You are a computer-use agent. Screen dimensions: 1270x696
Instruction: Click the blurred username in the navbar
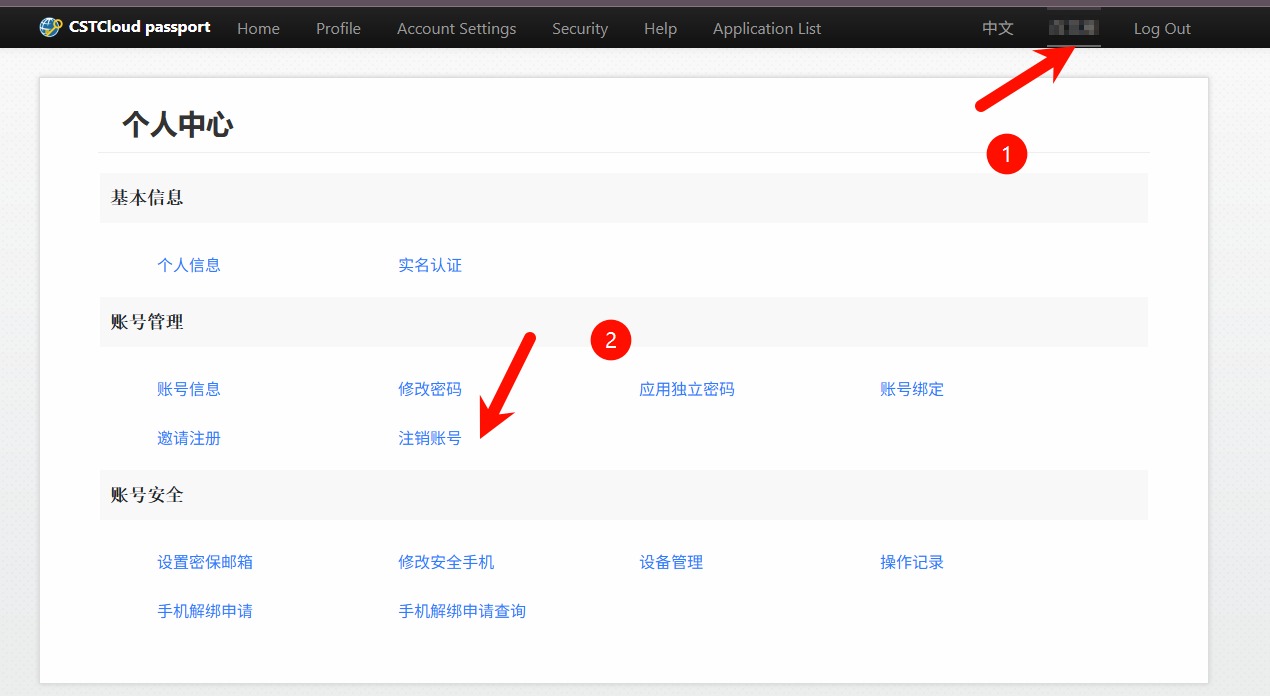point(1073,28)
